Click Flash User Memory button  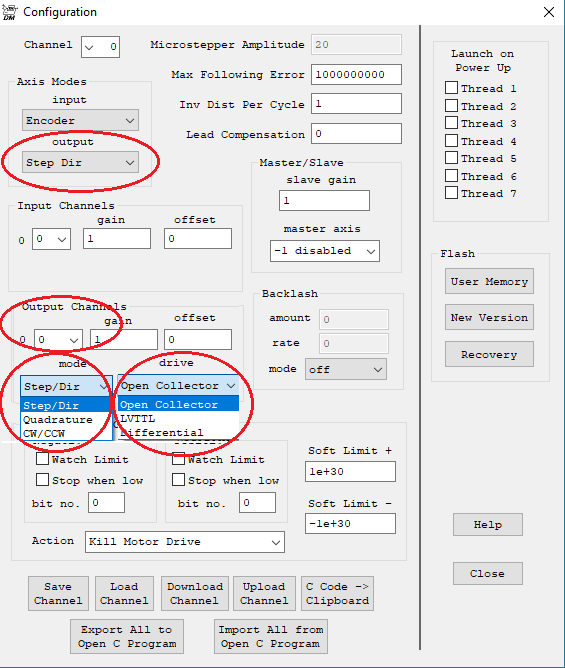click(x=489, y=281)
